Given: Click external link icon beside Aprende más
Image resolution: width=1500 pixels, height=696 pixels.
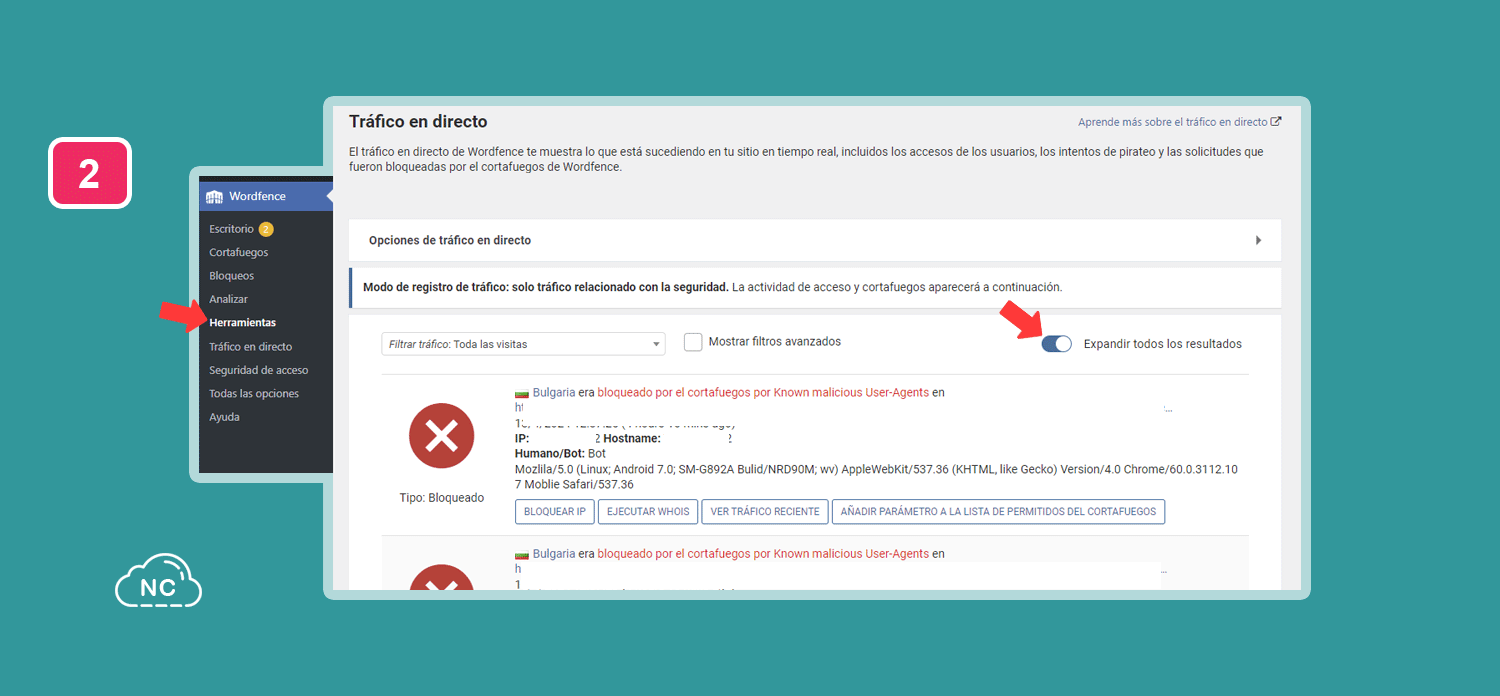Looking at the screenshot, I should pyautogui.click(x=1276, y=122).
